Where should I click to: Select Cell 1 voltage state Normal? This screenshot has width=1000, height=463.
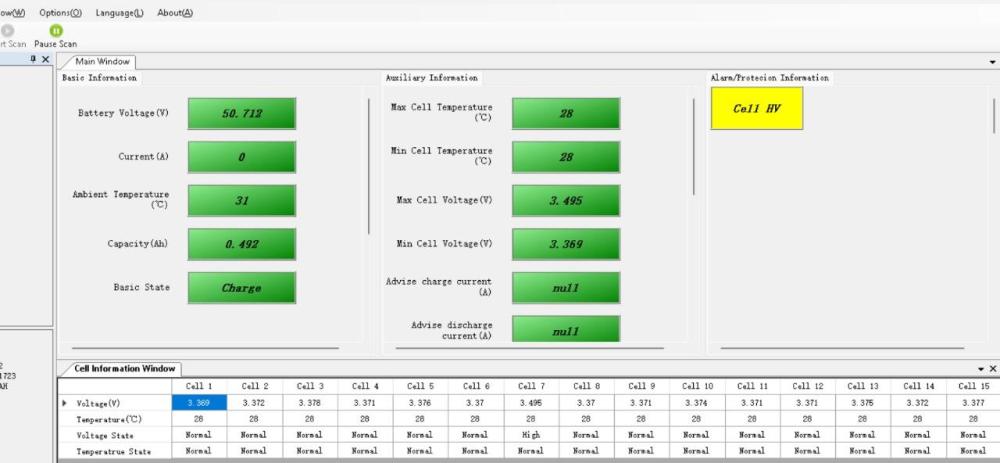coord(199,435)
